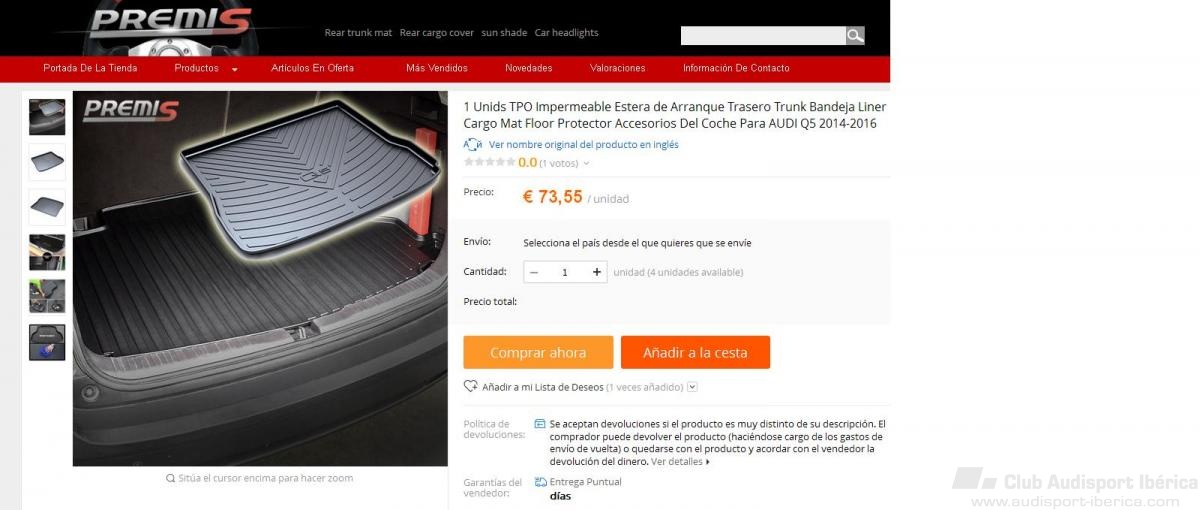The height and width of the screenshot is (510, 1200).
Task: Click the minus quantity button
Action: [x=534, y=272]
